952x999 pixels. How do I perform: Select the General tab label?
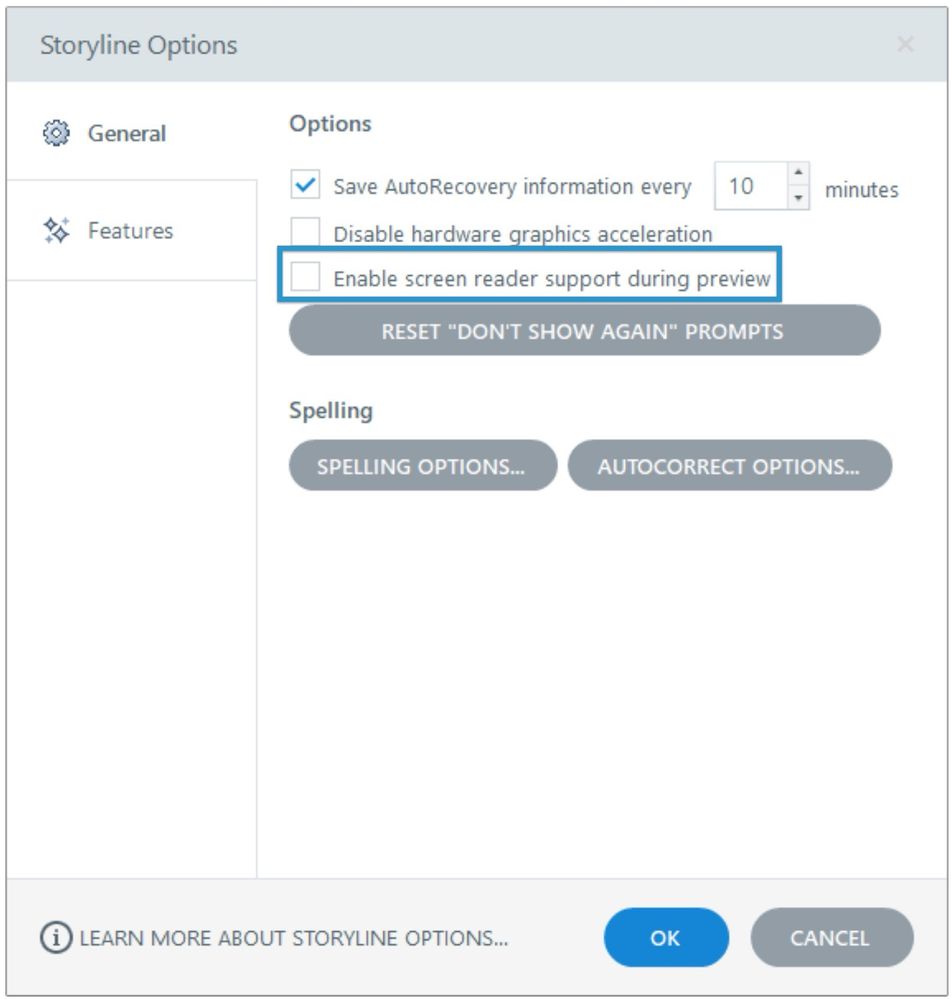(127, 133)
